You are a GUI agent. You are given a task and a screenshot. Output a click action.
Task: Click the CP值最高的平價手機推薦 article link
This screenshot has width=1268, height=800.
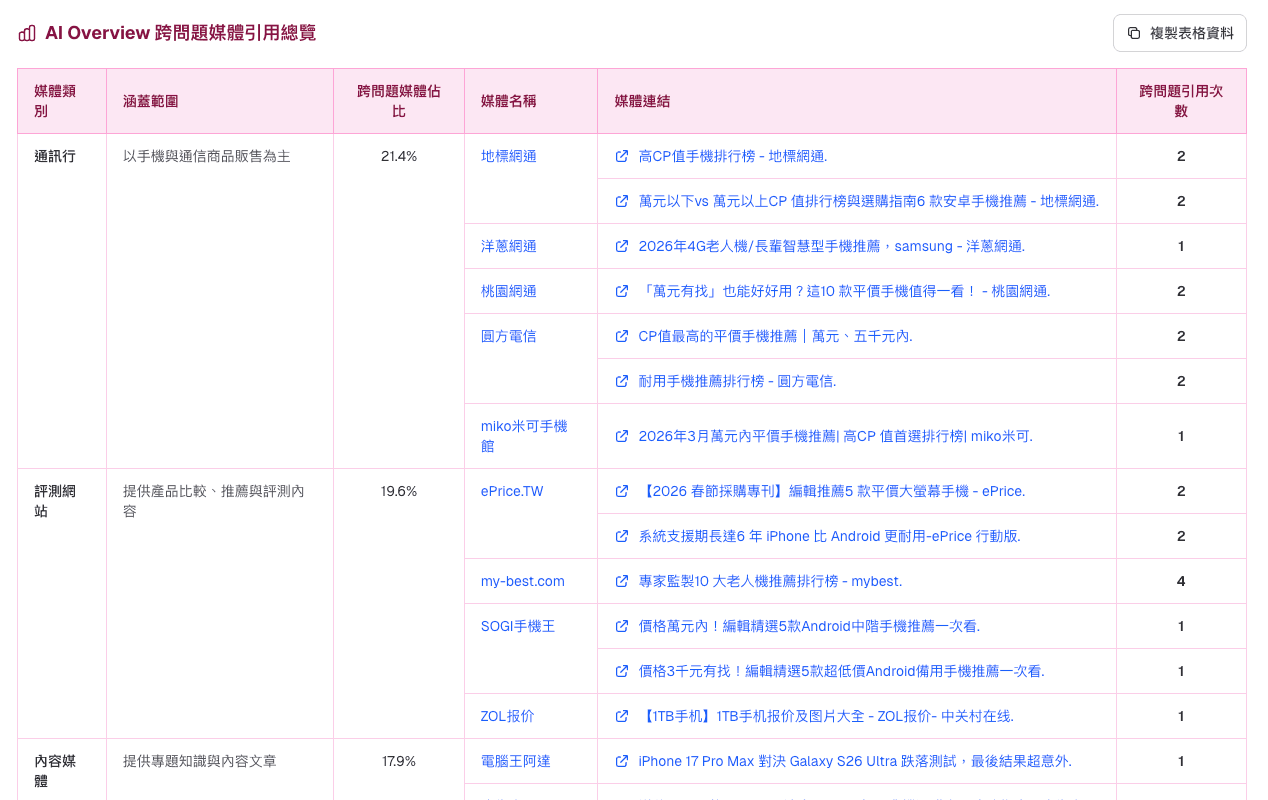(777, 336)
